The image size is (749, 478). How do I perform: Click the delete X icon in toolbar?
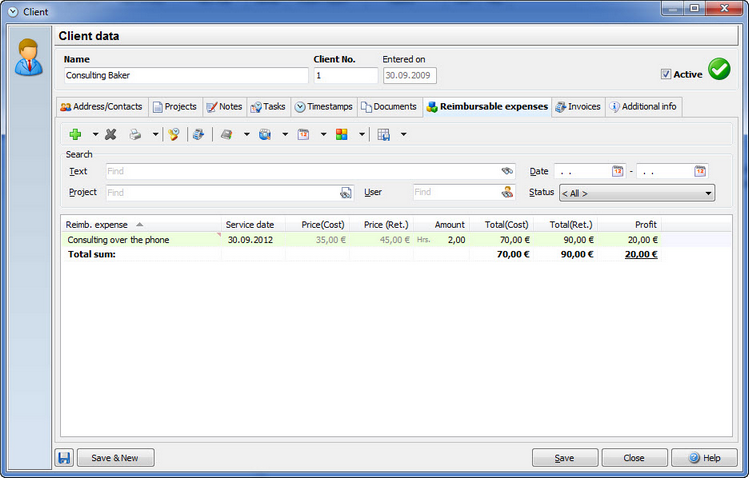[110, 135]
